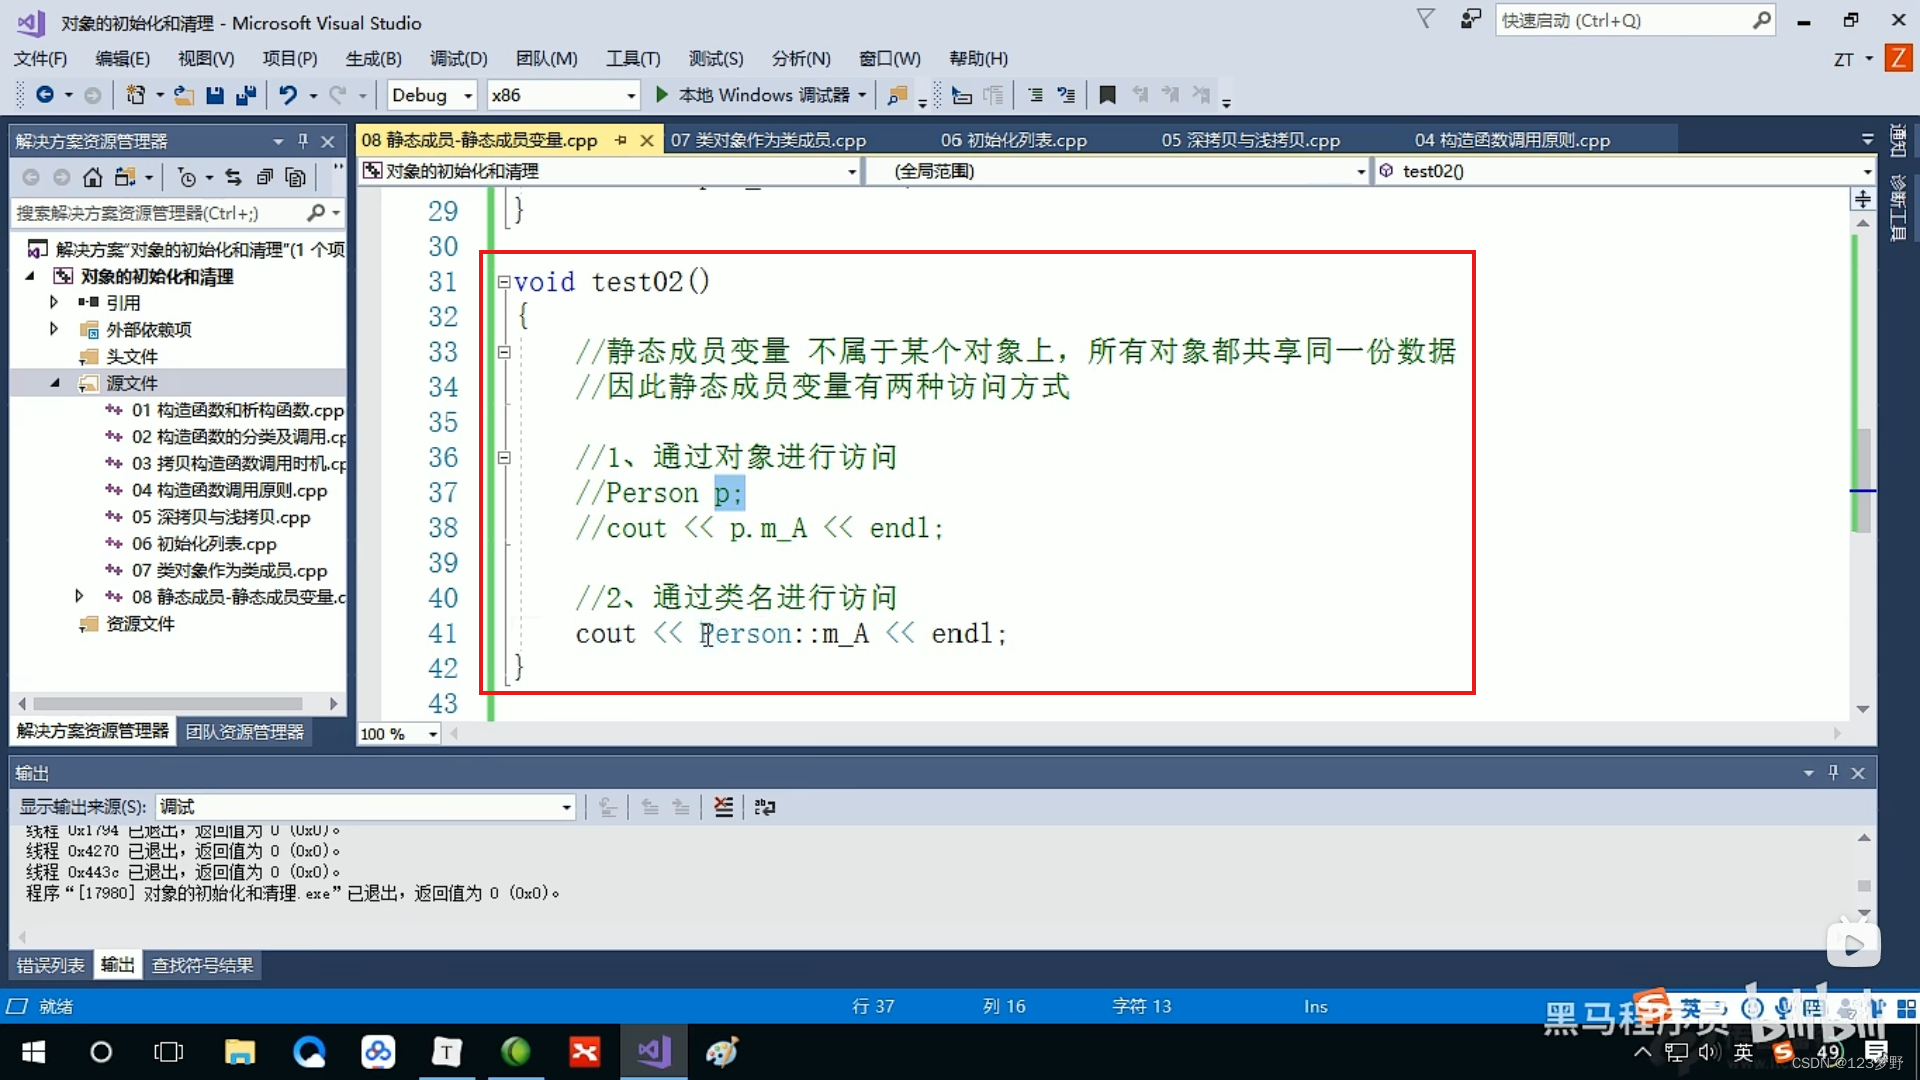Select 01 构造函数和析构函数.cpp in Solution Explorer
This screenshot has height=1080, width=1920.
tap(238, 410)
